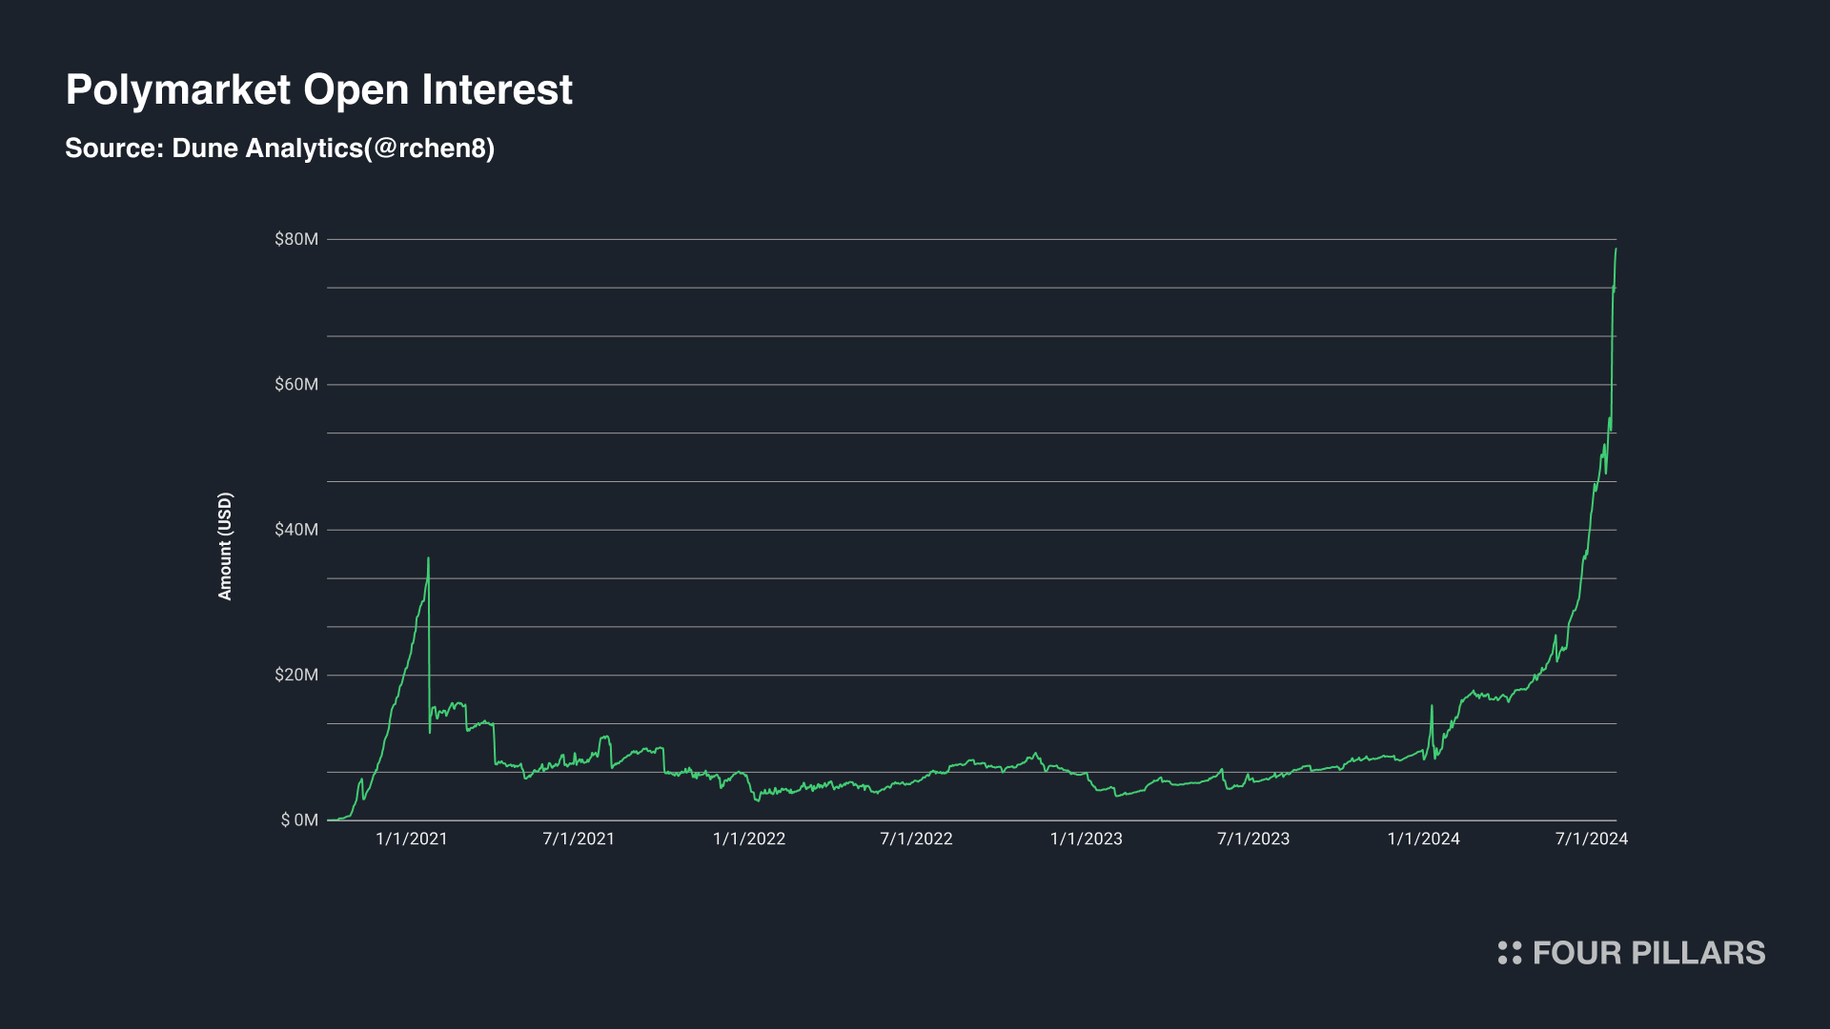Image resolution: width=1830 pixels, height=1029 pixels.
Task: Click the 7/1/2022 date label
Action: pos(916,839)
